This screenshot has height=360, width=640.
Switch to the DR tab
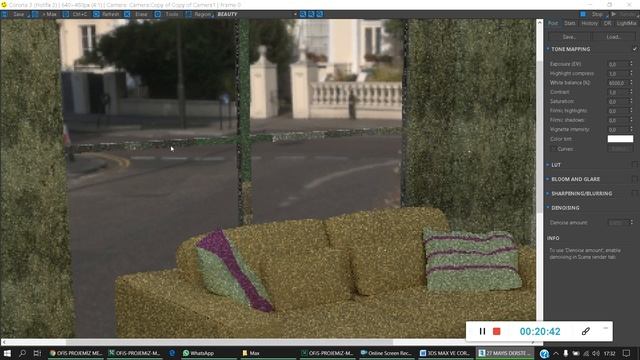tap(607, 24)
